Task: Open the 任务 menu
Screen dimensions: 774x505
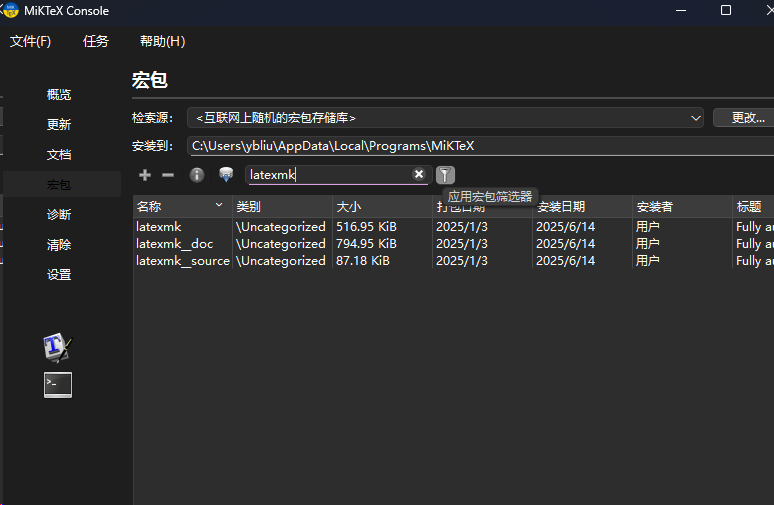Action: point(96,41)
